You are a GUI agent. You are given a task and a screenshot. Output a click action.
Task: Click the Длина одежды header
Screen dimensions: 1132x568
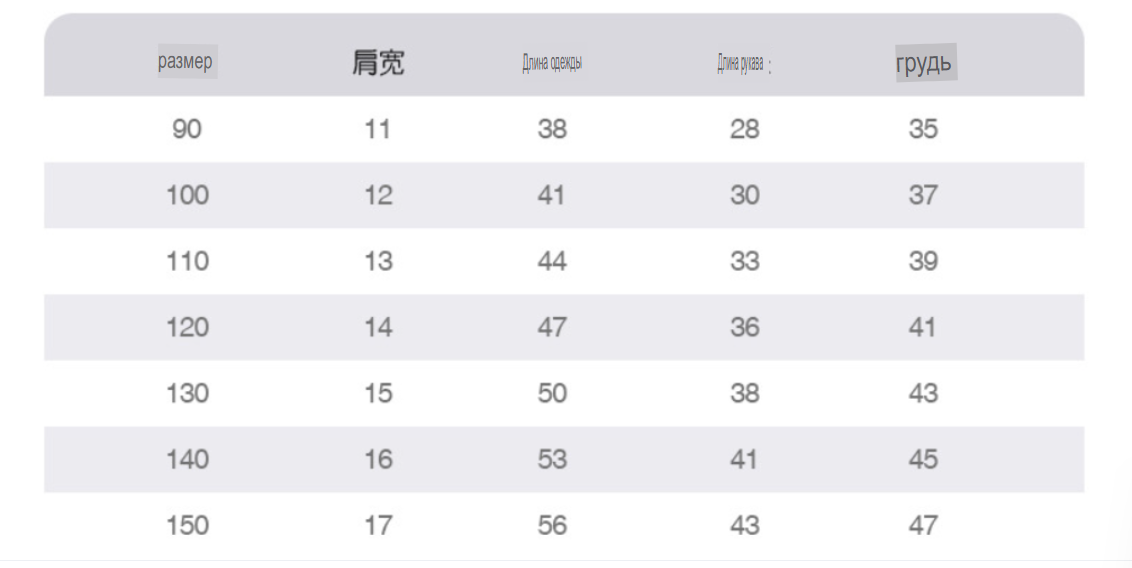pyautogui.click(x=552, y=63)
